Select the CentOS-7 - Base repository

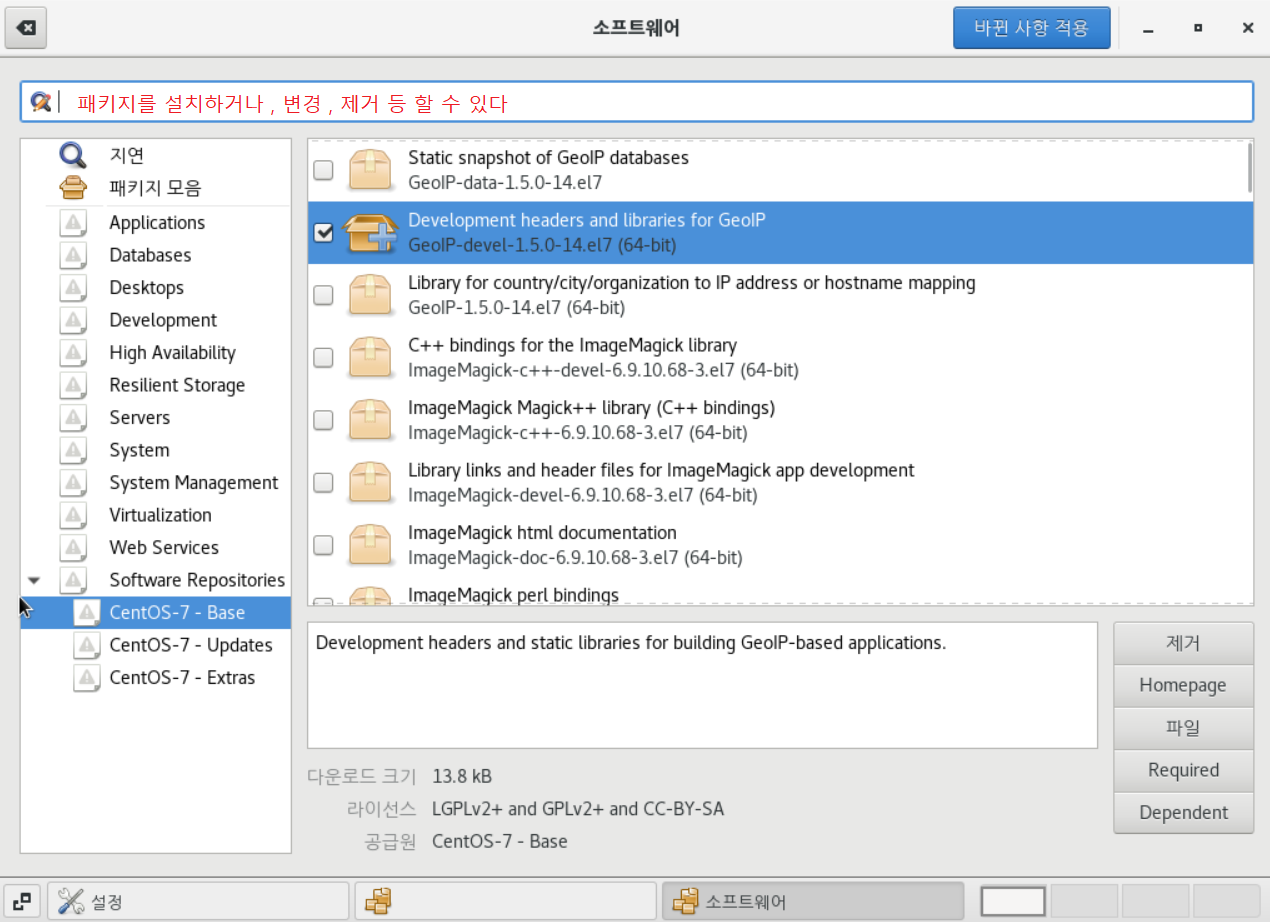(156, 612)
